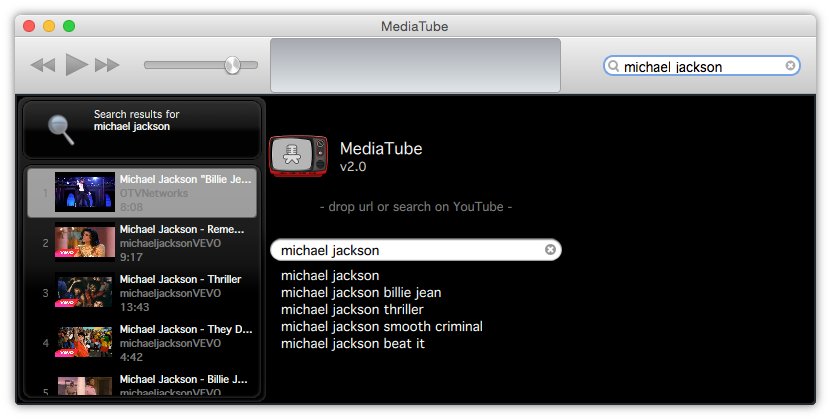The height and width of the screenshot is (420, 831).
Task: Click the search results magnifying glass icon
Action: 61,129
